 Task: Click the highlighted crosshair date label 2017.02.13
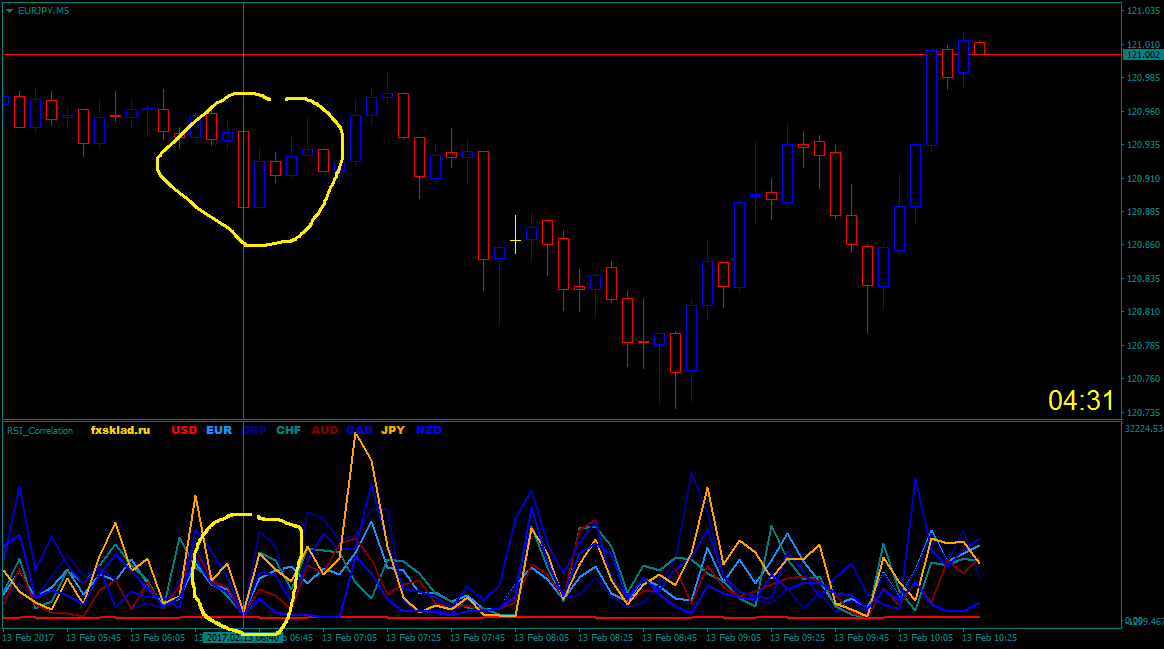point(242,638)
